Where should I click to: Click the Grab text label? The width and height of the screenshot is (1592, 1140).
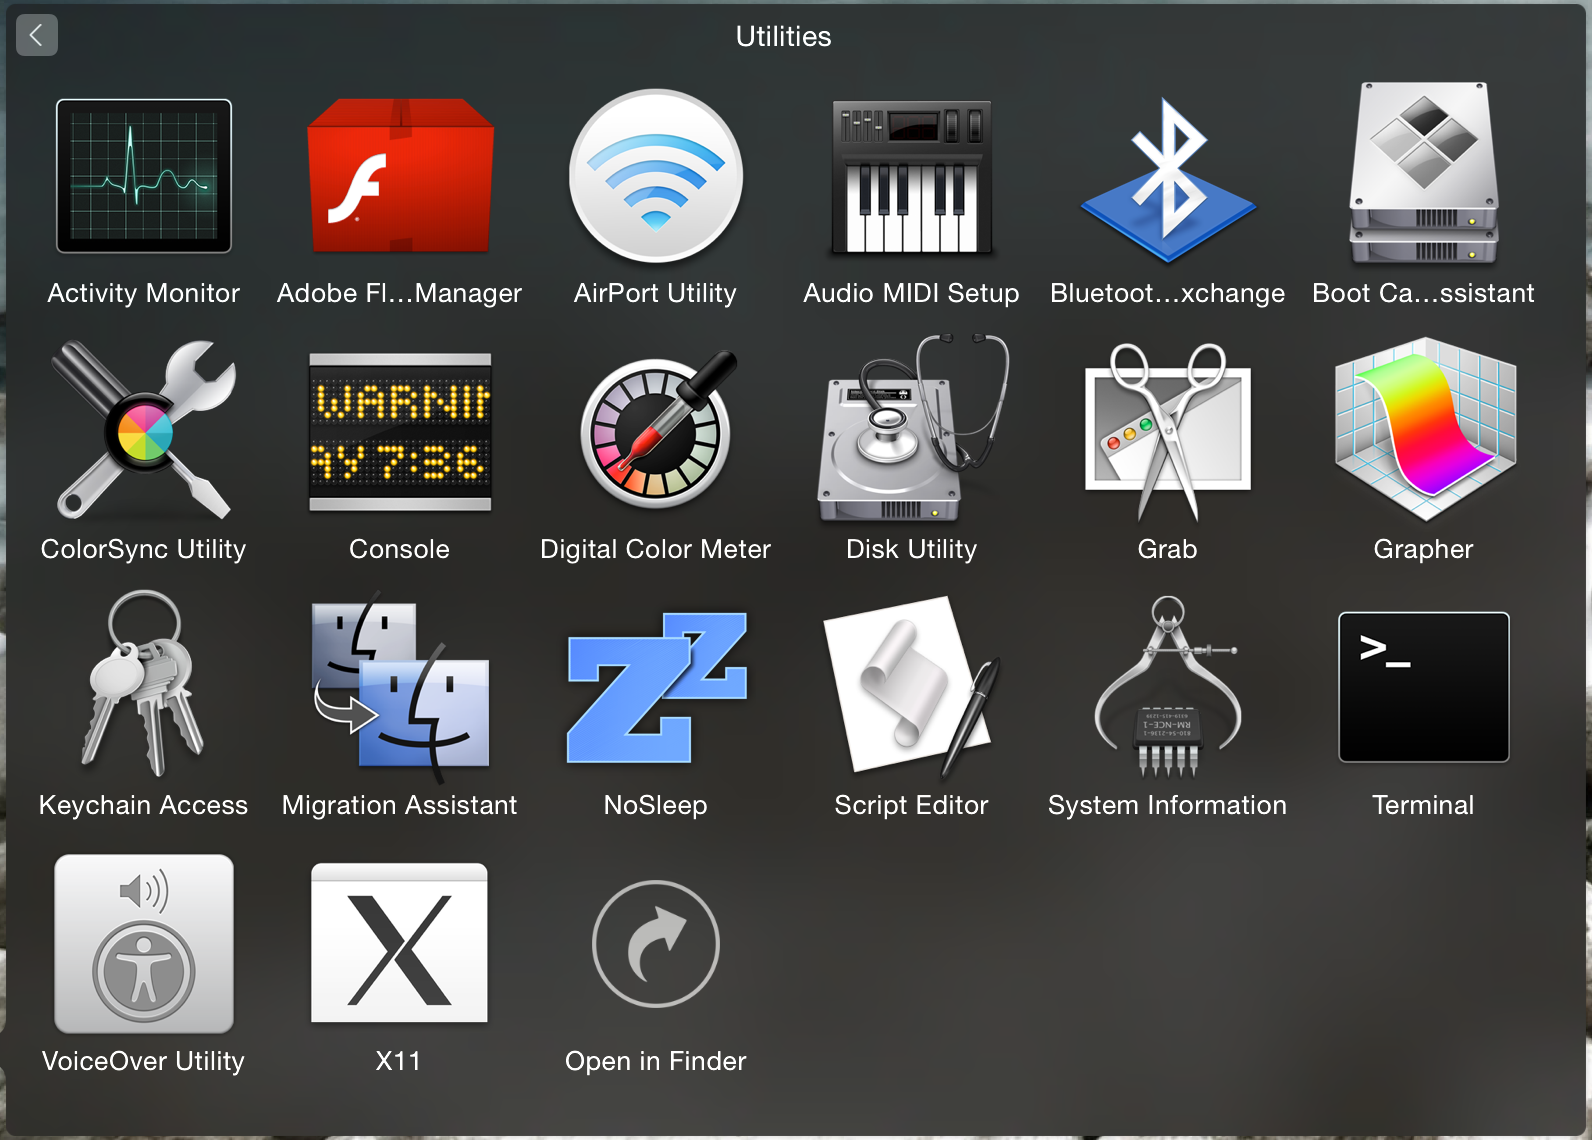tap(1168, 549)
